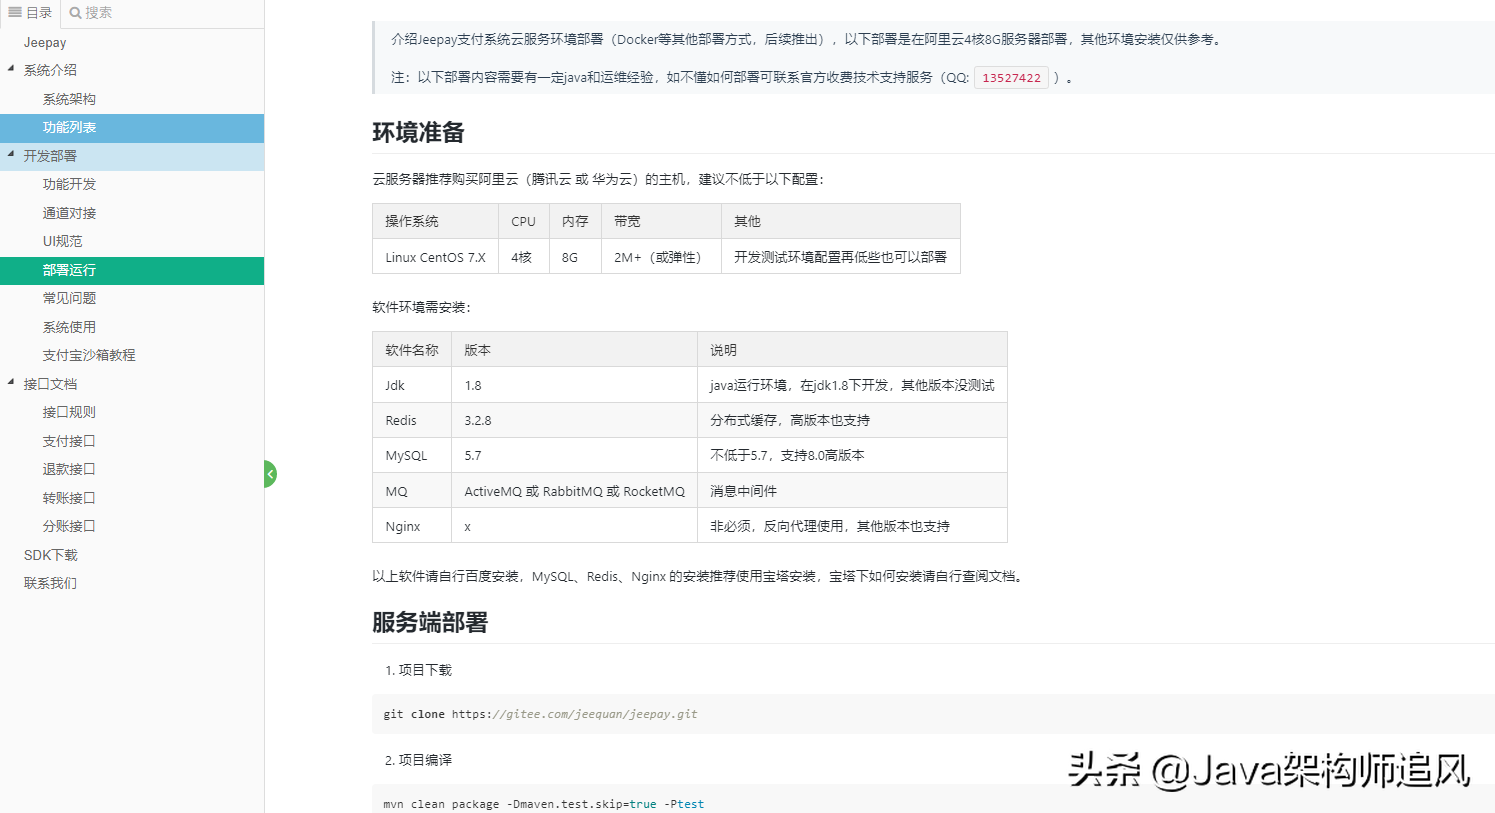Screen dimensions: 1495x813
Task: Select 通道对接 under 开发部署
Action: pyautogui.click(x=69, y=212)
